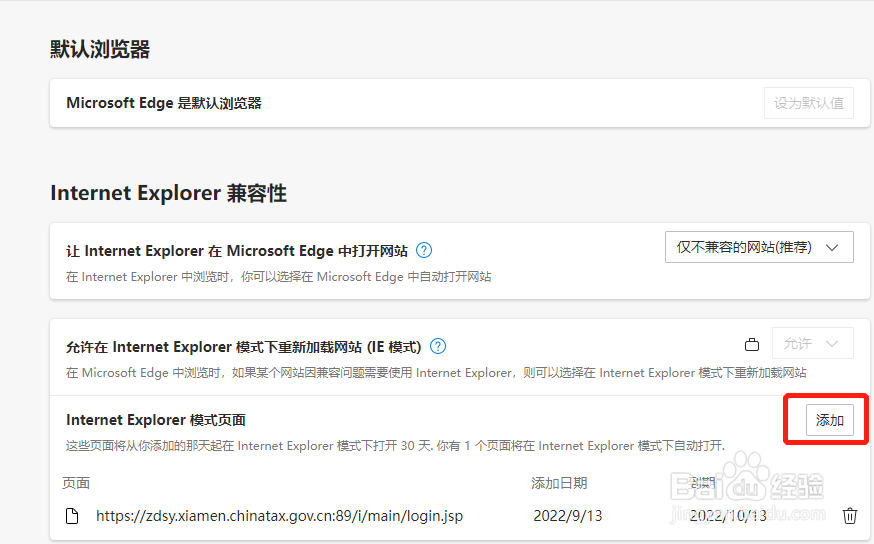This screenshot has width=874, height=544.
Task: Click added date 2022/9/13
Action: [567, 516]
